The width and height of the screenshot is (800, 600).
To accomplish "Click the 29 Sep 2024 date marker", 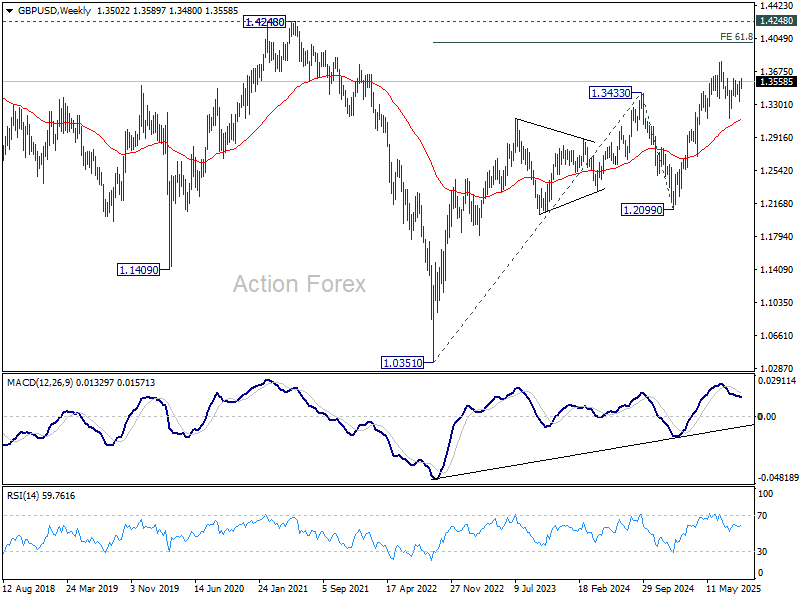I will pos(668,588).
